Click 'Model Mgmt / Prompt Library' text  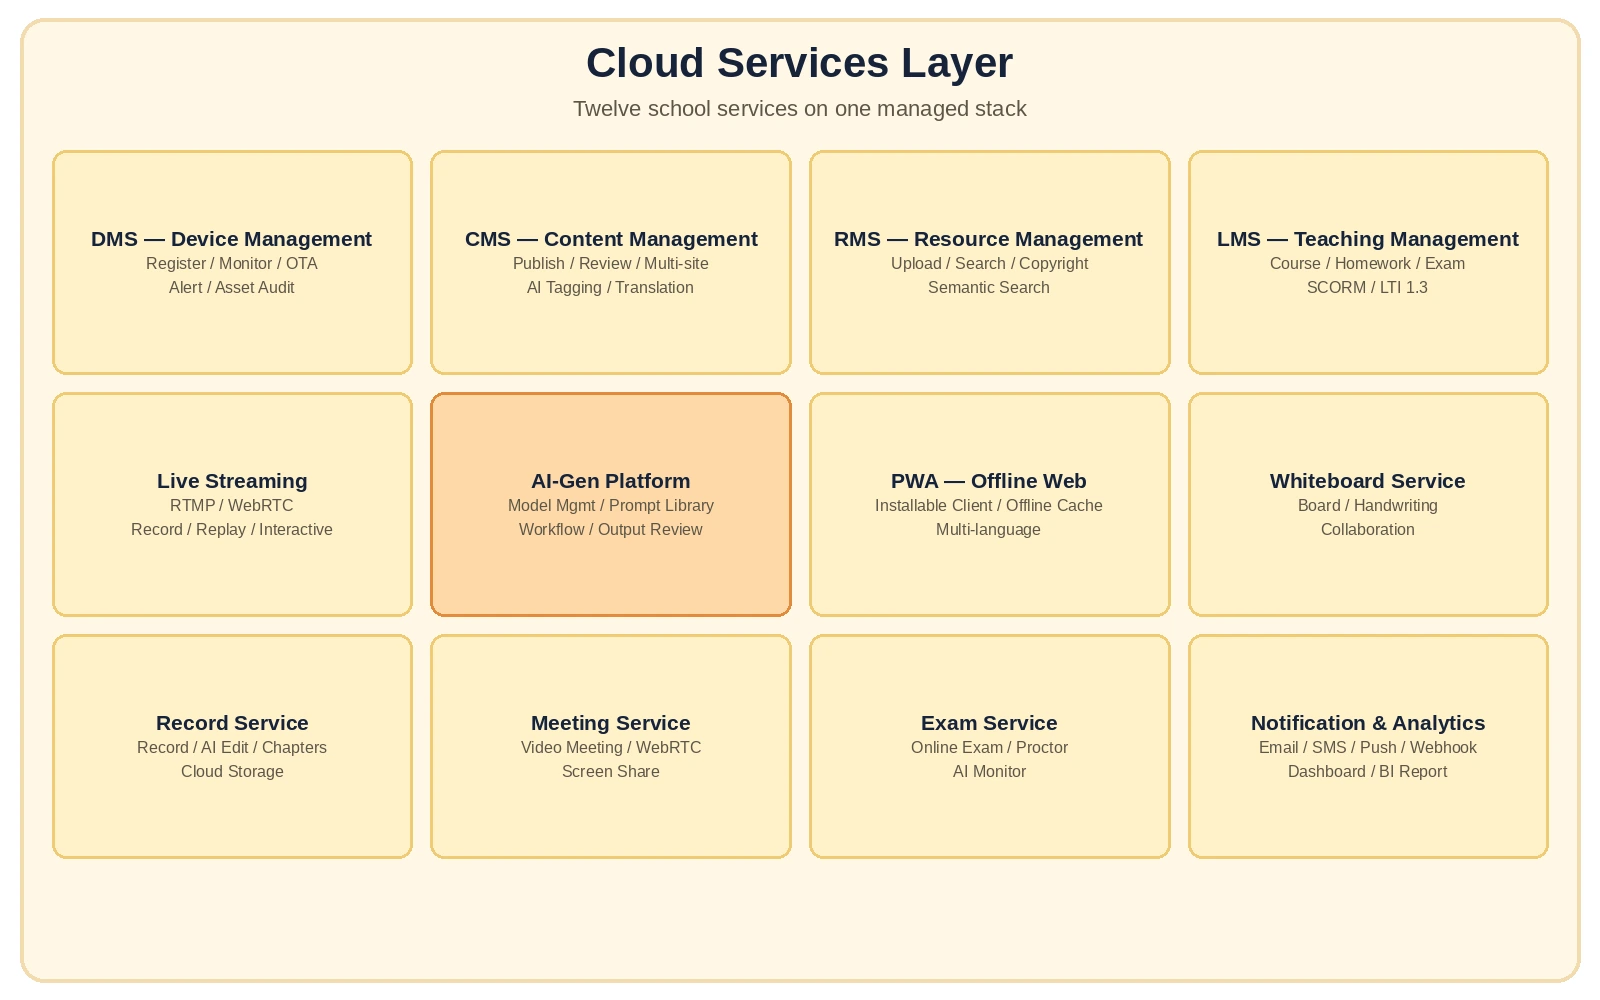tap(611, 506)
